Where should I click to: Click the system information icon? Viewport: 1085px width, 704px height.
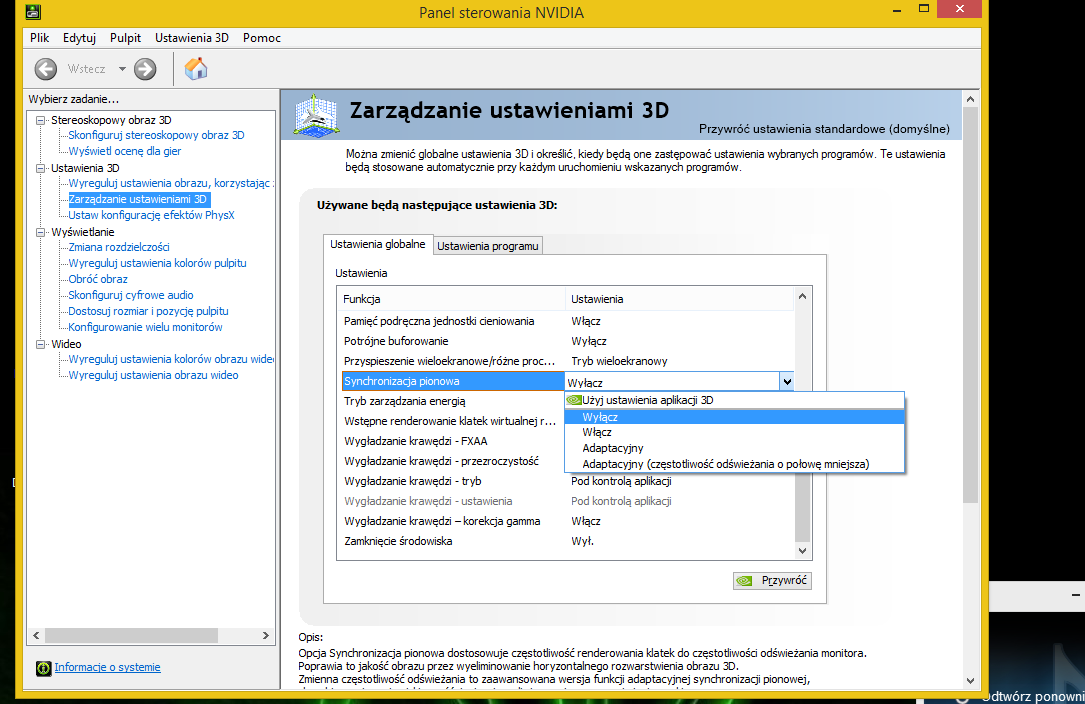pos(44,668)
